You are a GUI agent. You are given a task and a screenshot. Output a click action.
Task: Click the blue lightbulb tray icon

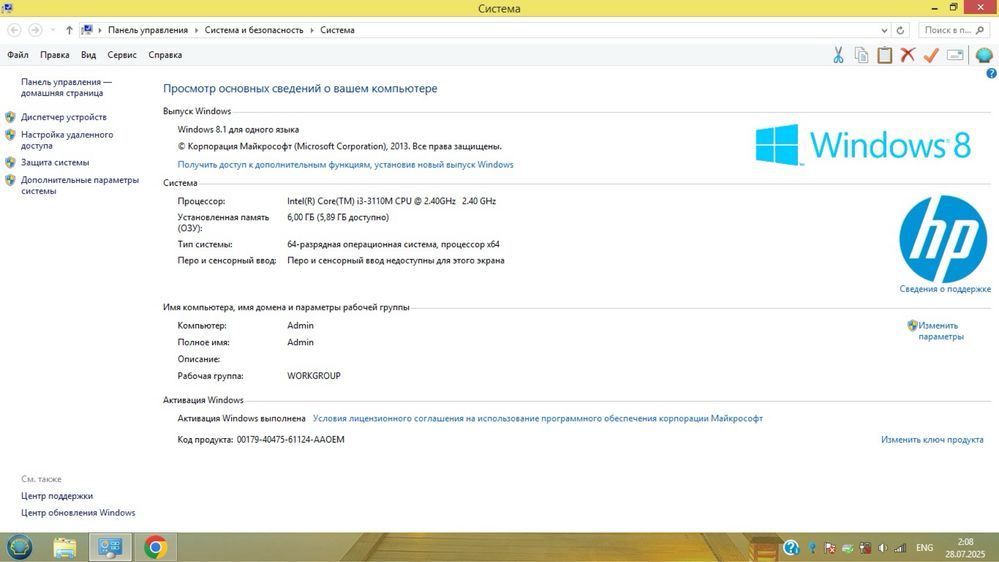pos(812,547)
